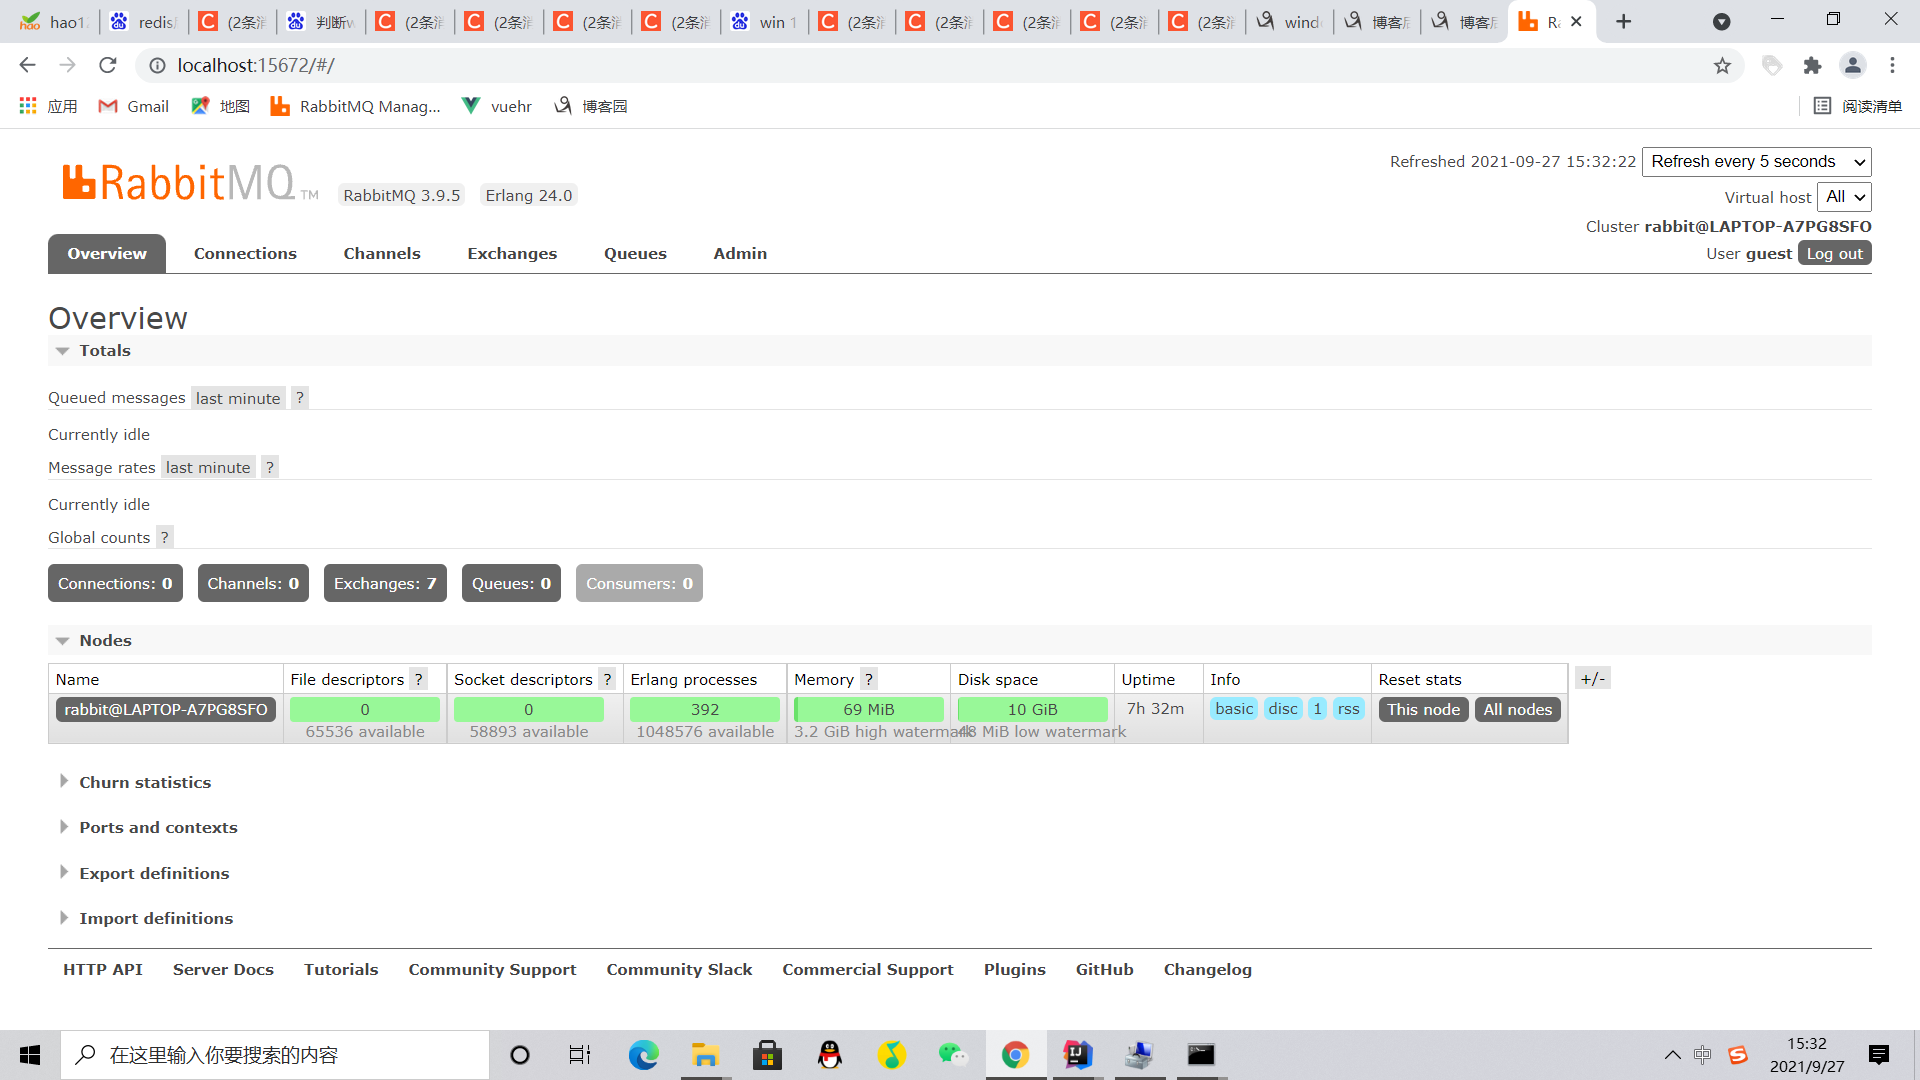This screenshot has width=1920, height=1080.
Task: Toggle the Queued messages last minute range
Action: 238,398
